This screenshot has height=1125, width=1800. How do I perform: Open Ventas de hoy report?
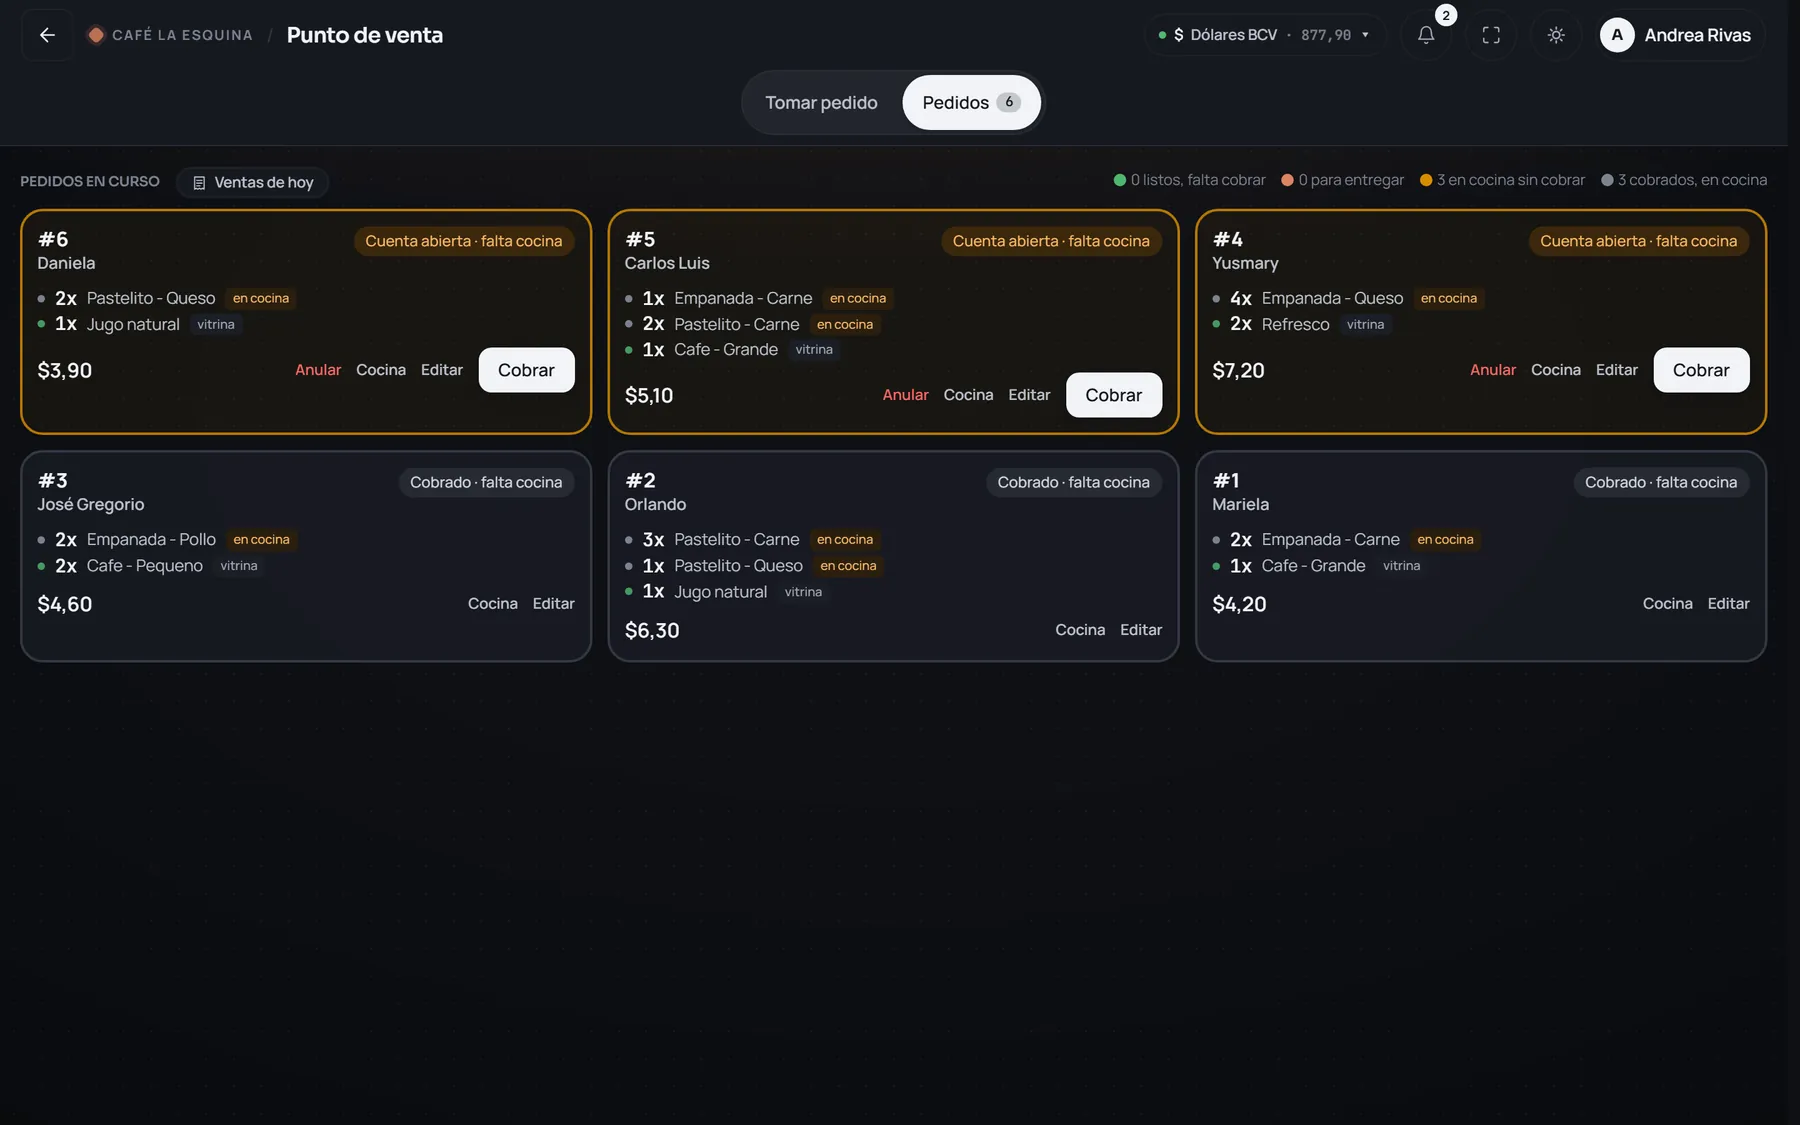point(253,182)
